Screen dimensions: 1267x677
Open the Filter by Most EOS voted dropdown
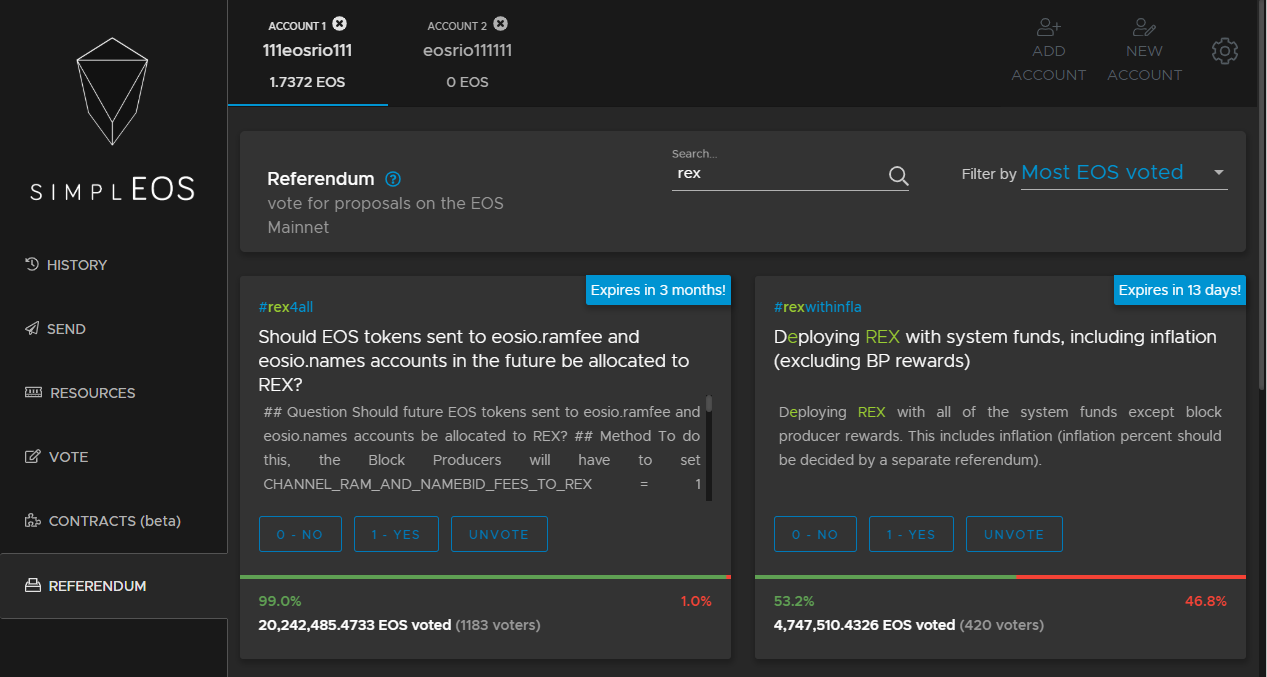(x=1124, y=173)
